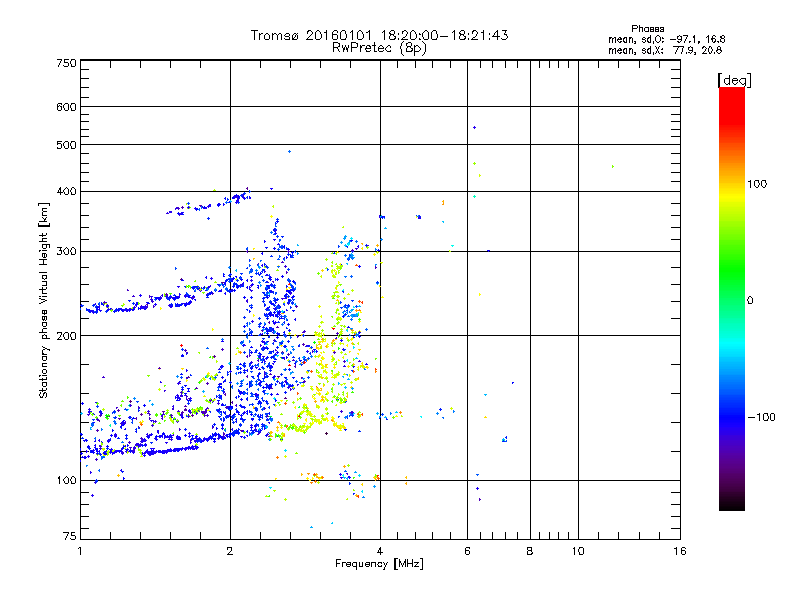800x600 pixels.
Task: Click the x-axis tick label '2'
Action: coord(230,551)
